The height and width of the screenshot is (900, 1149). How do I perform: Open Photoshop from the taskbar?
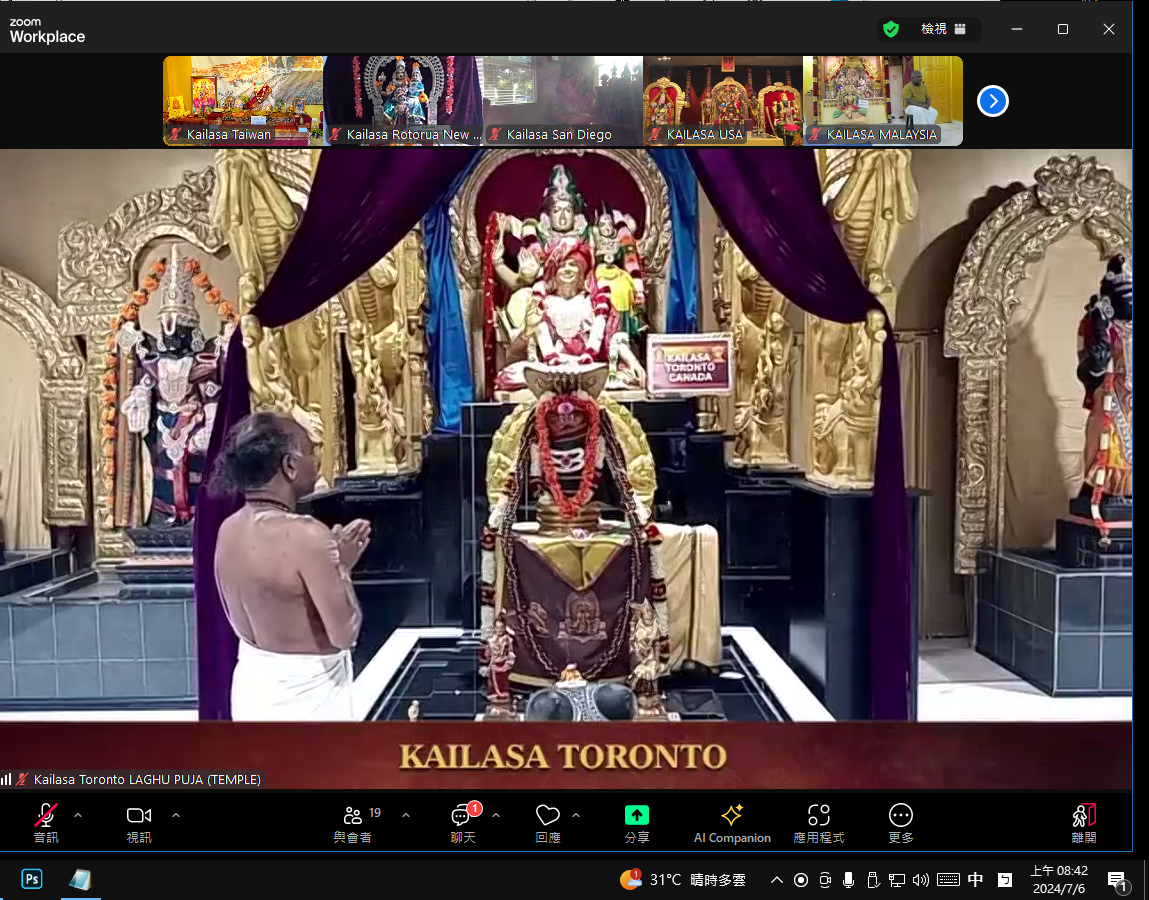click(32, 880)
